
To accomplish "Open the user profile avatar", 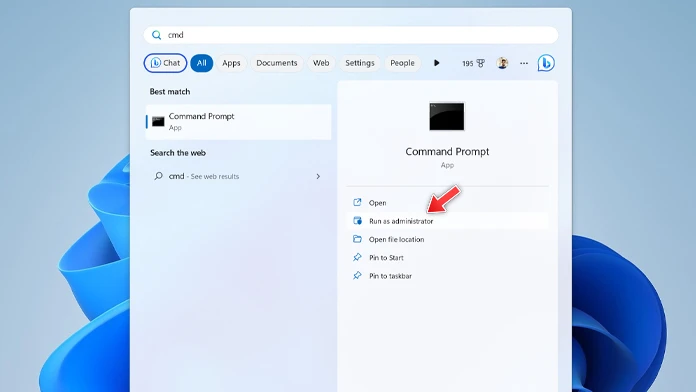I will (x=502, y=63).
